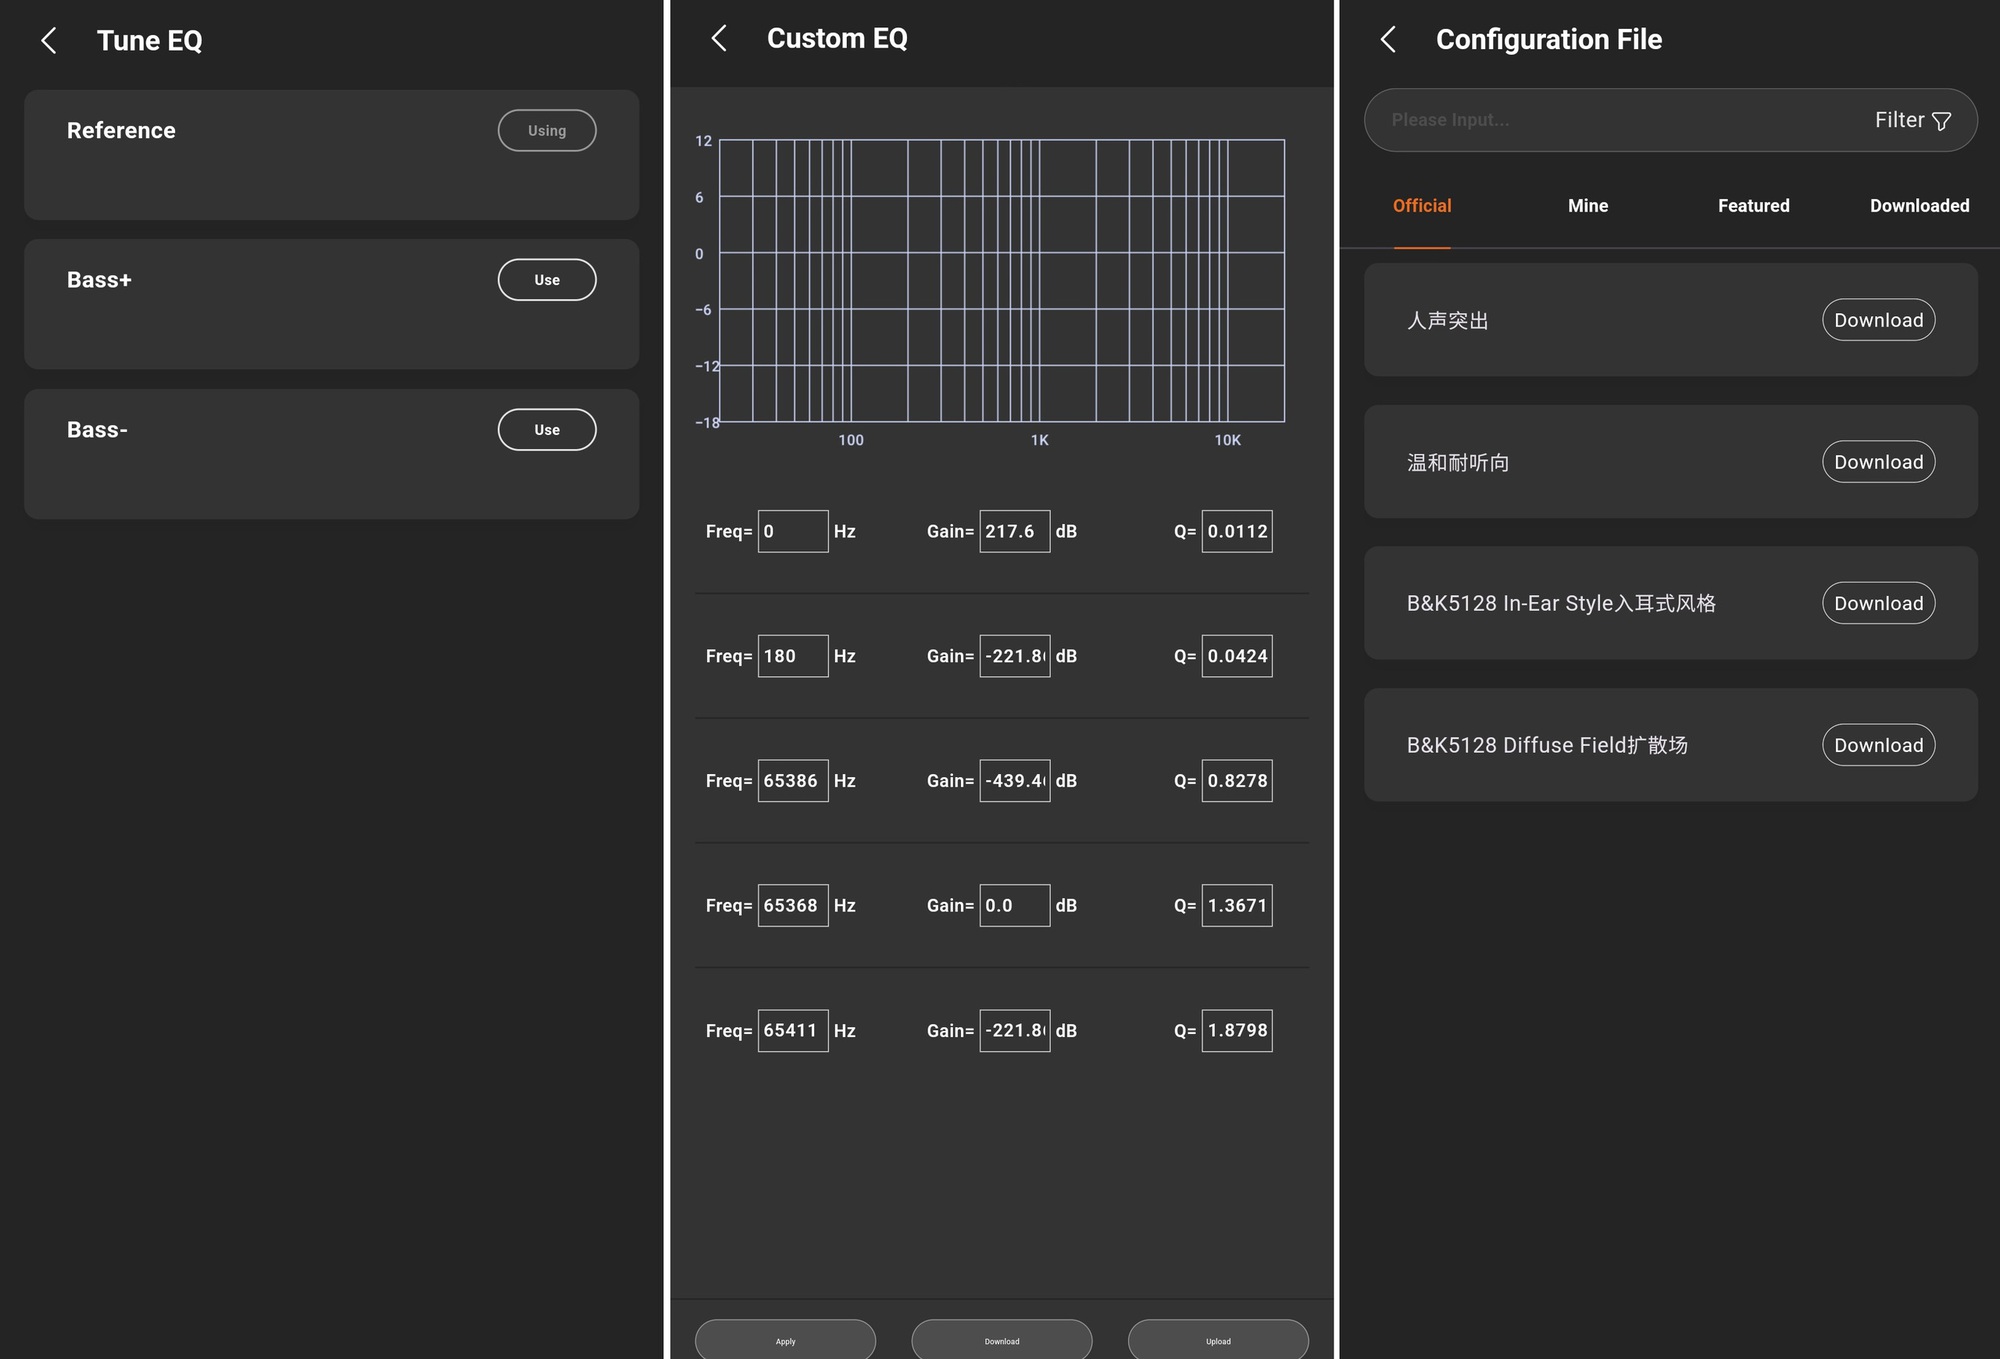The height and width of the screenshot is (1359, 2000).
Task: Click the 1K label on graph axis
Action: 1040,440
